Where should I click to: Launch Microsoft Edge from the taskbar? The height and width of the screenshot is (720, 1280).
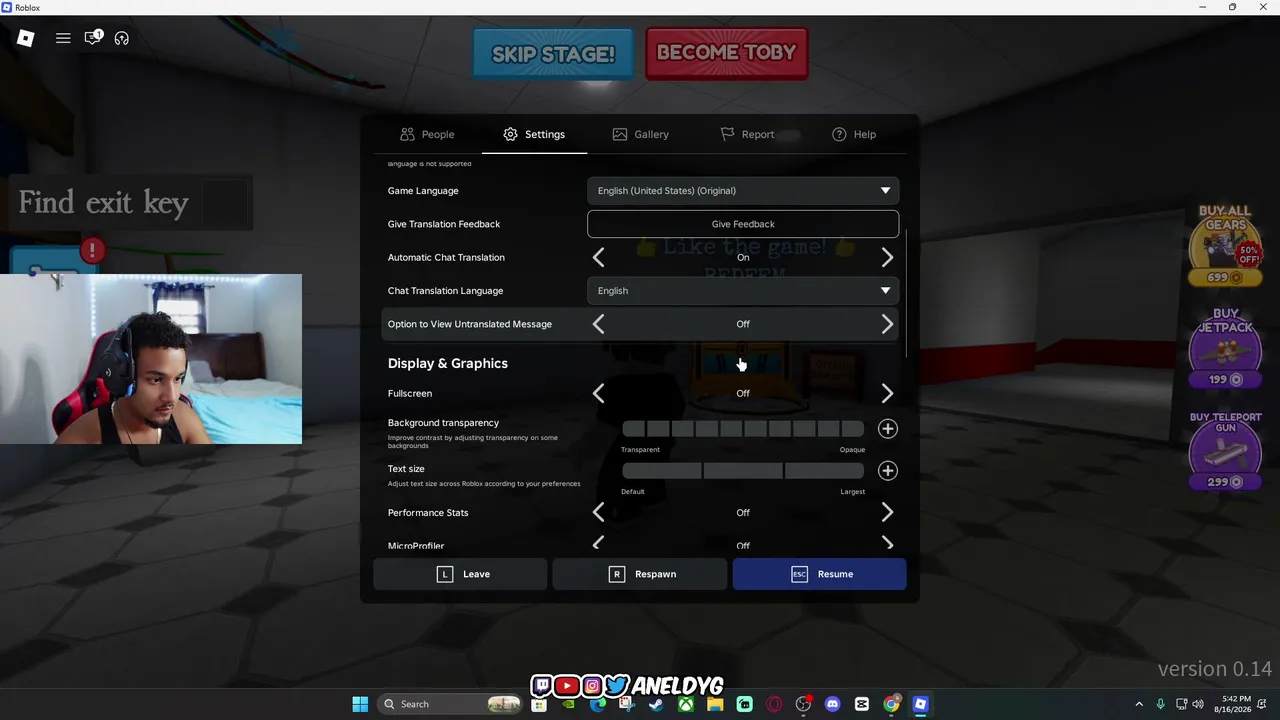coord(597,704)
